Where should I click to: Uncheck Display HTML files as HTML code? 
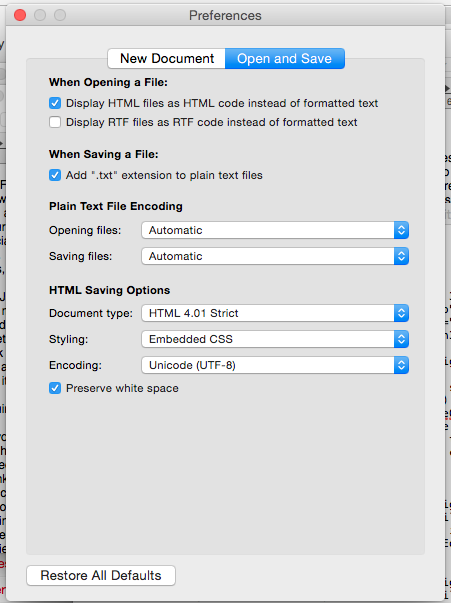(x=55, y=103)
